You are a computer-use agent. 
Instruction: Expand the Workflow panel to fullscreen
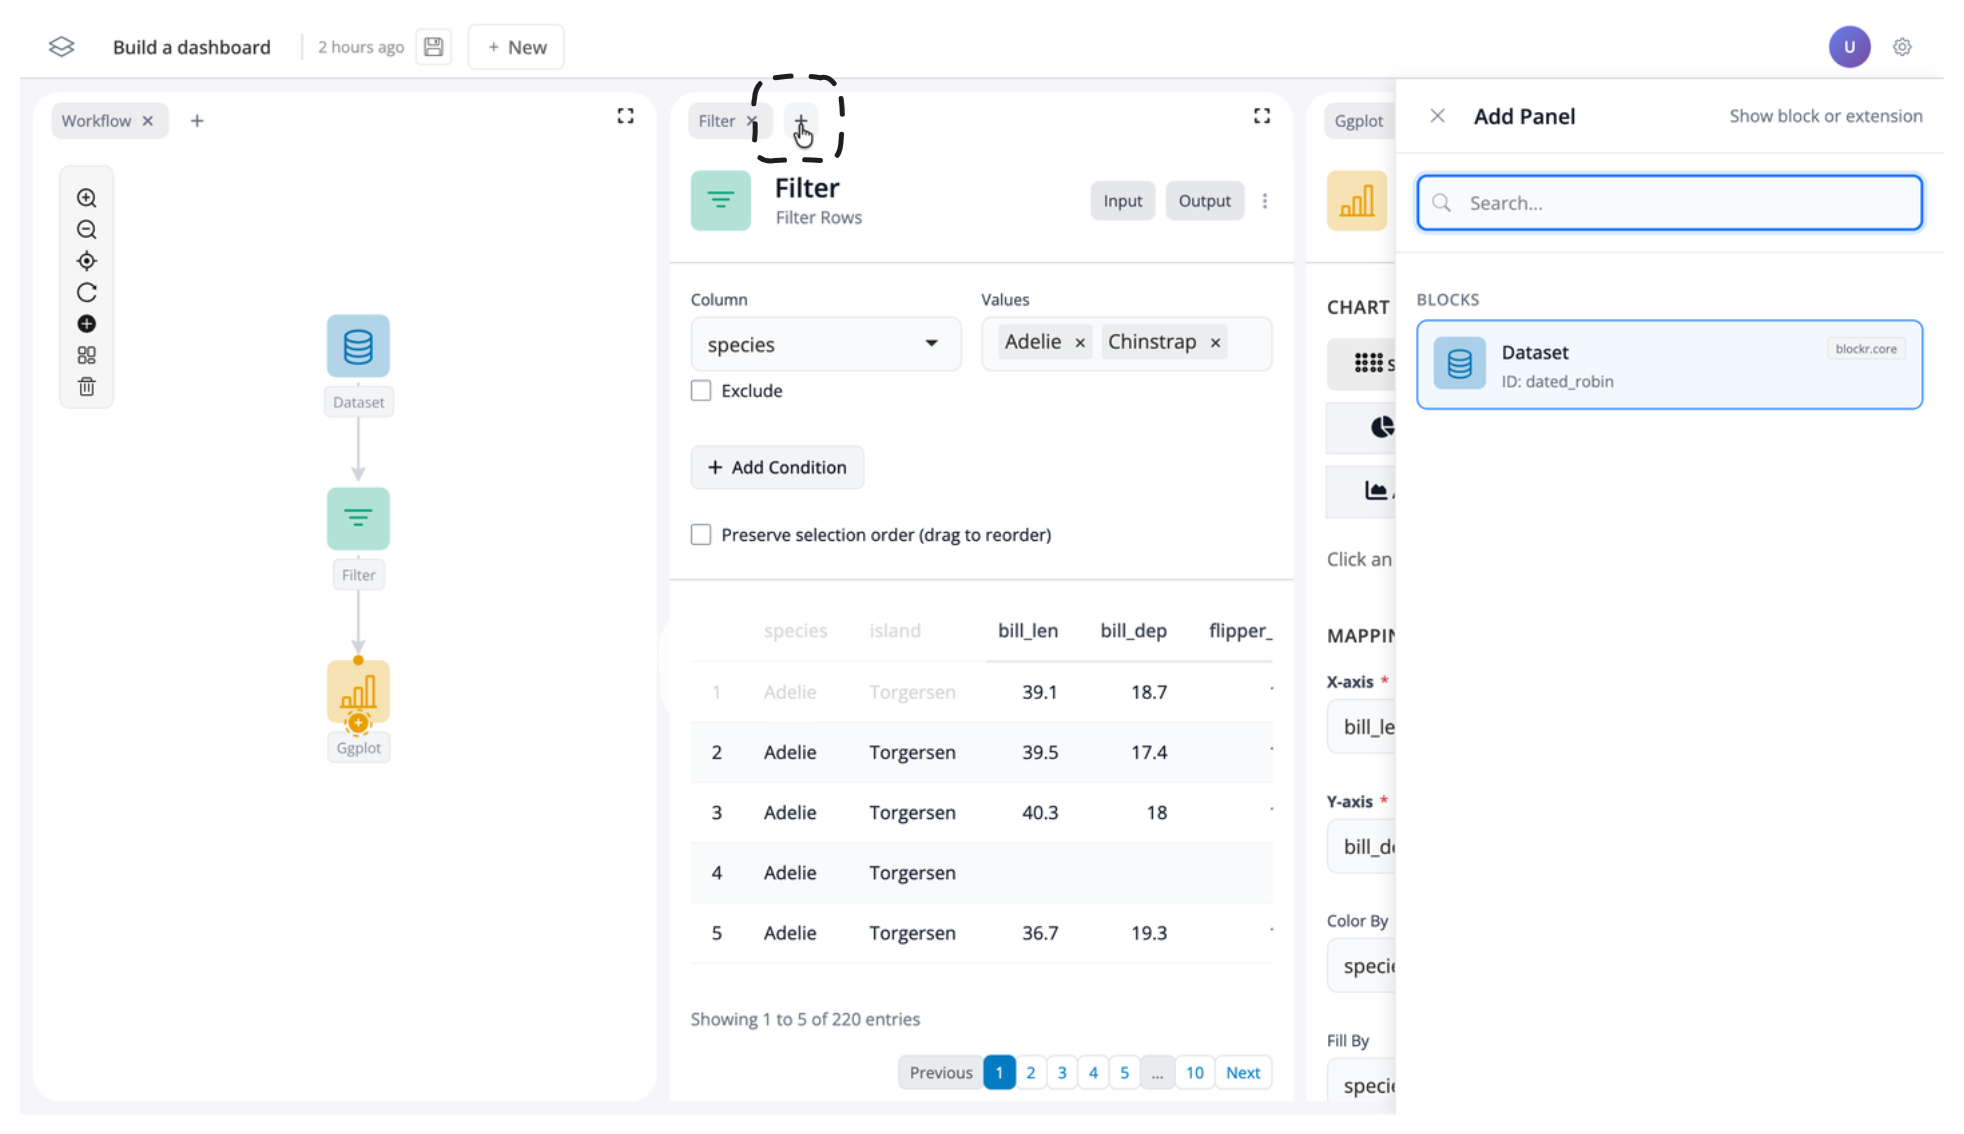pyautogui.click(x=625, y=116)
